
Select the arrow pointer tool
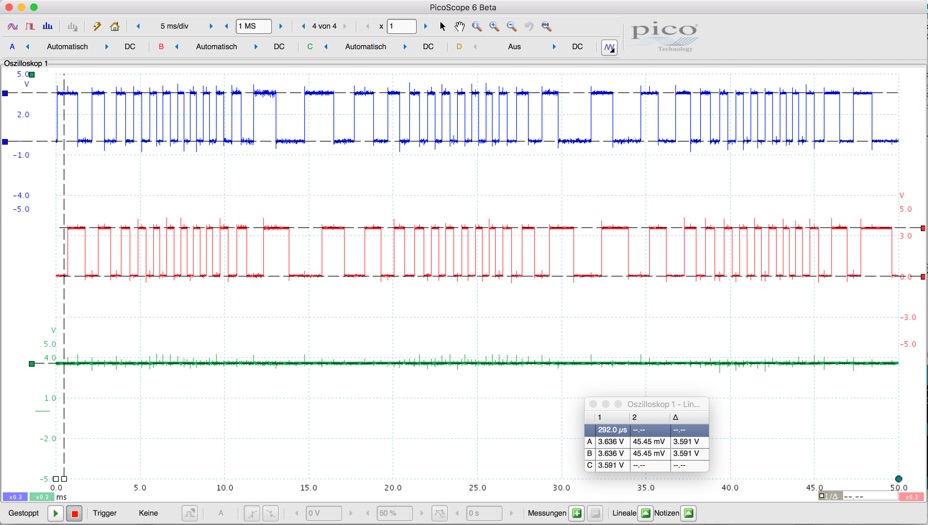442,27
